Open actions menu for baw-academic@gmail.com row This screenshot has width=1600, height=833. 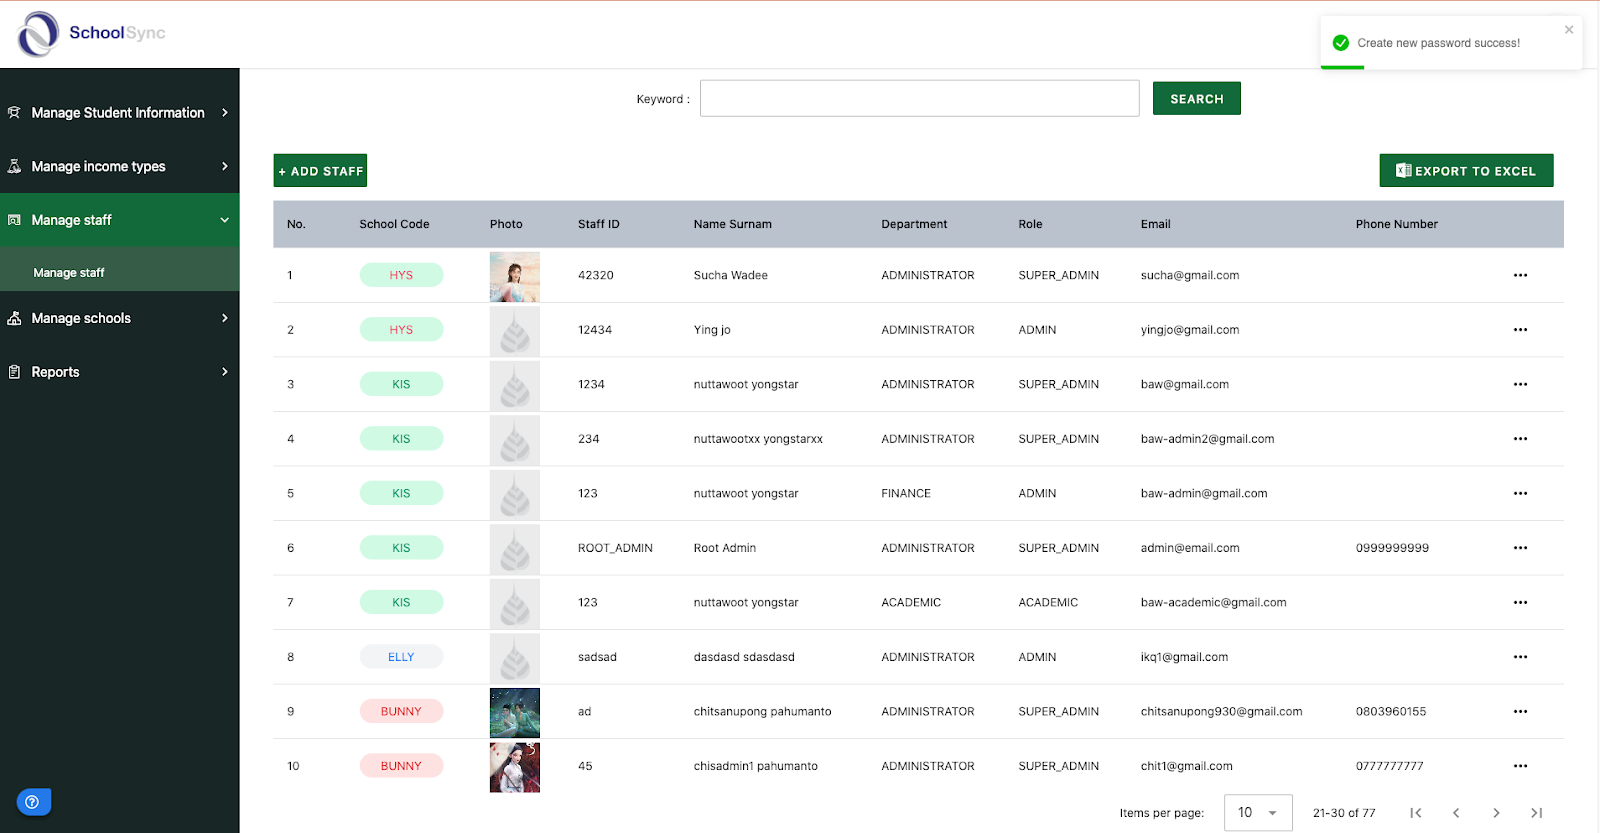point(1520,602)
